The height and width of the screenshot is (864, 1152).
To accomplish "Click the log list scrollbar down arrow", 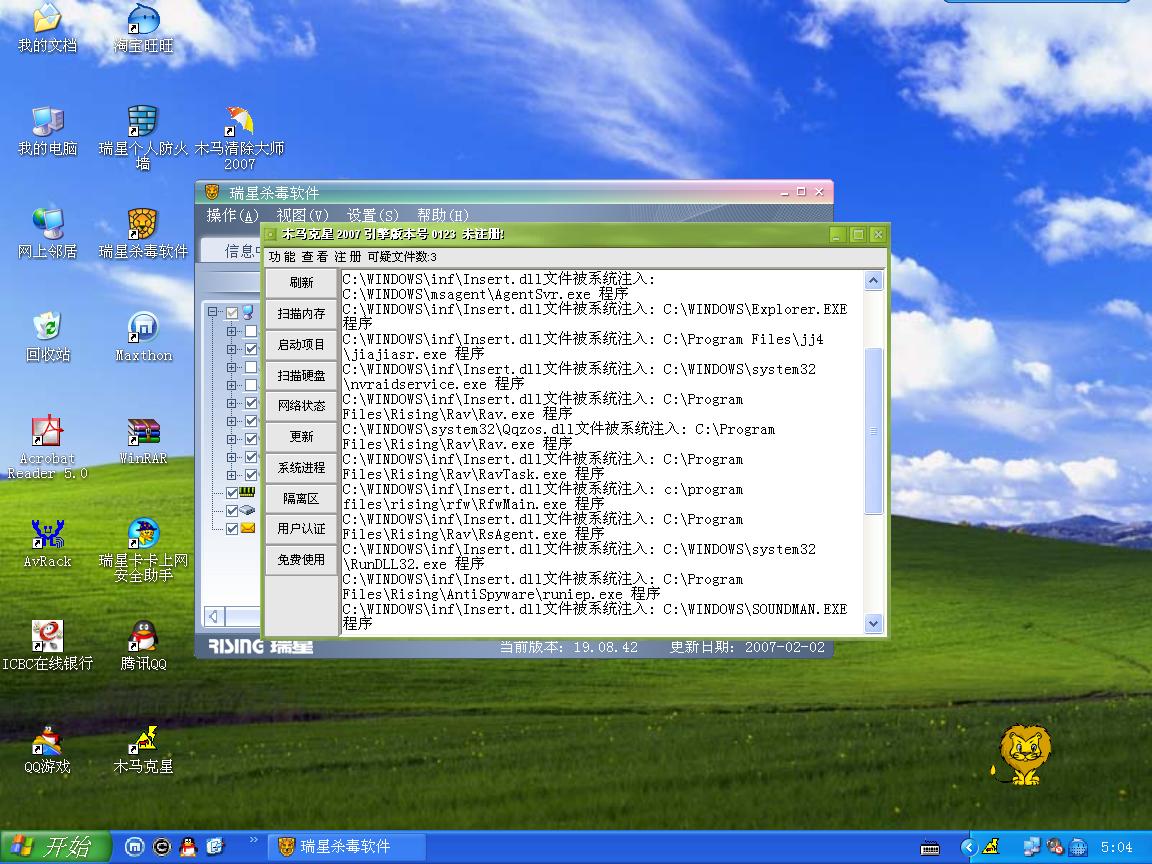I will 873,623.
